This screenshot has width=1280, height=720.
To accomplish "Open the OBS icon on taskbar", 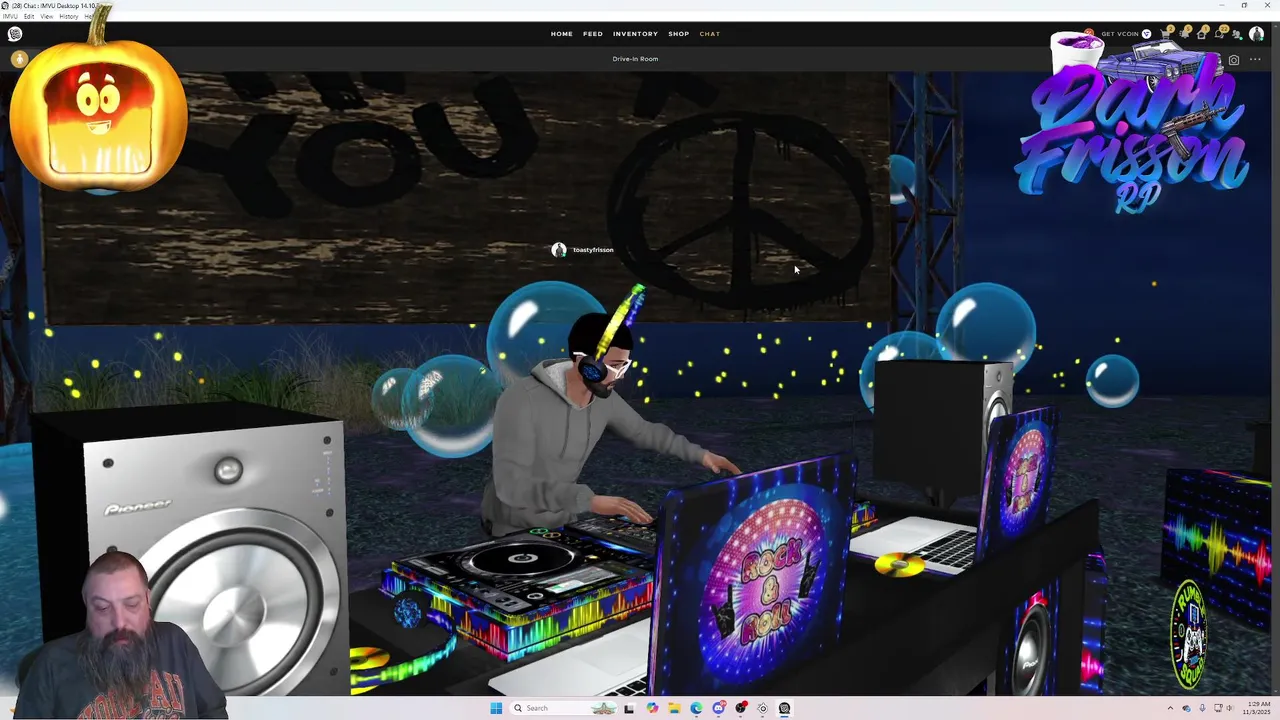I will [740, 708].
